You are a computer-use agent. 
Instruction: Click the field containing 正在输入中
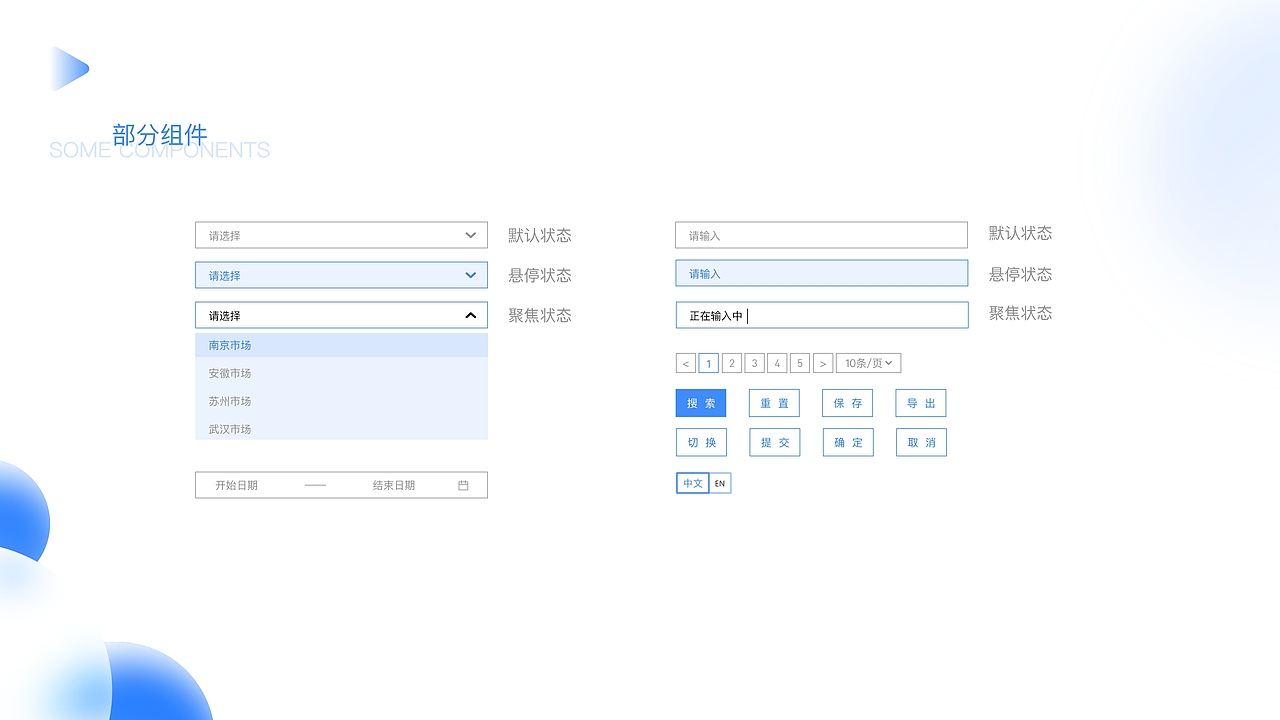click(x=822, y=315)
